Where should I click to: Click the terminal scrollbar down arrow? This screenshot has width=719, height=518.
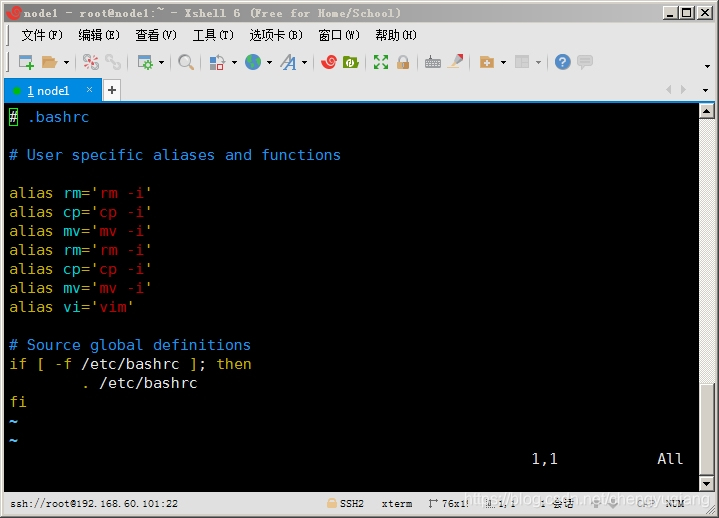click(x=706, y=483)
